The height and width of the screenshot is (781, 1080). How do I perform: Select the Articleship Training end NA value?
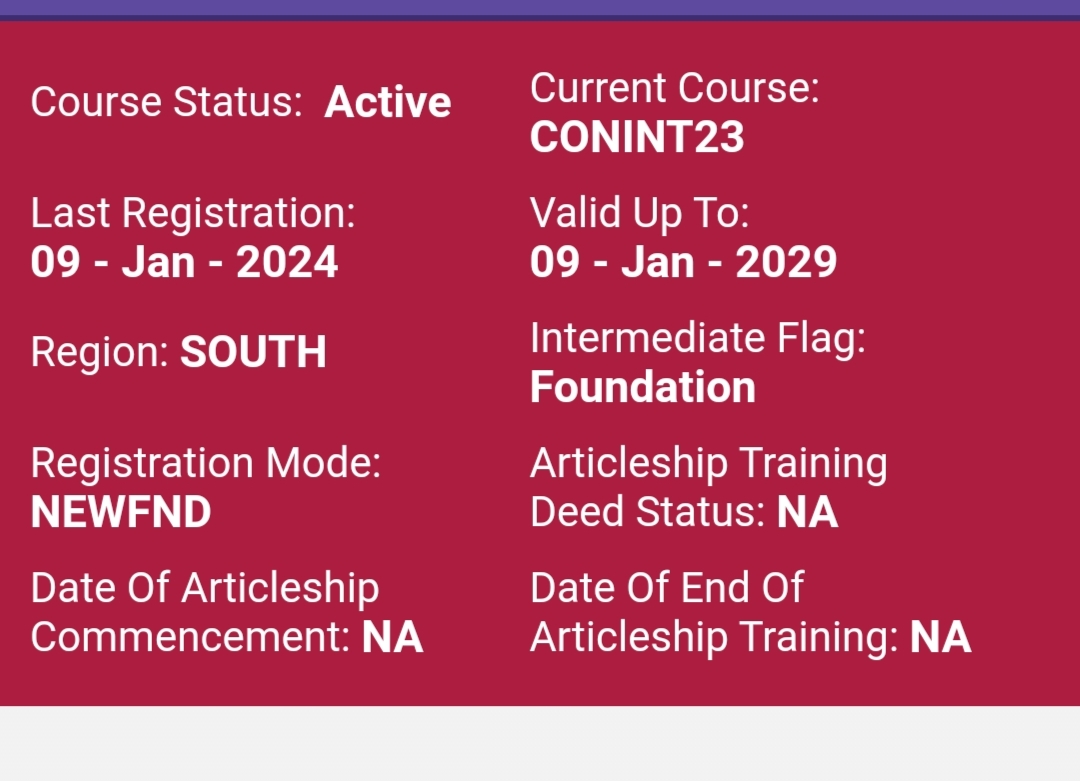[x=940, y=637]
